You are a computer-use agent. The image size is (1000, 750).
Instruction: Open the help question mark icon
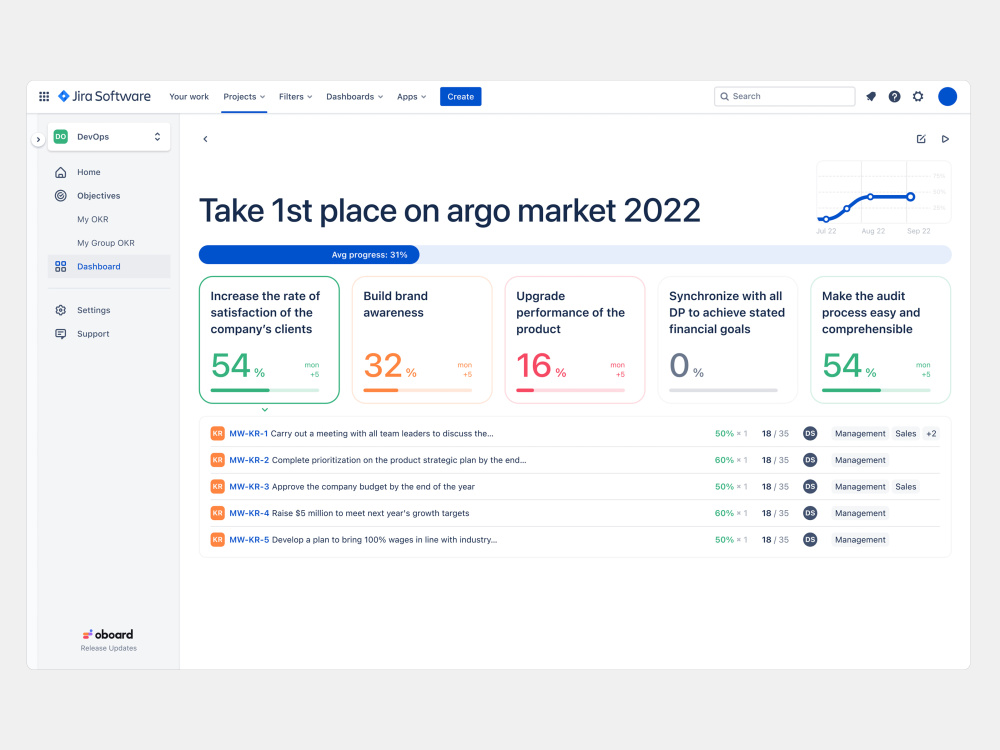pos(894,96)
